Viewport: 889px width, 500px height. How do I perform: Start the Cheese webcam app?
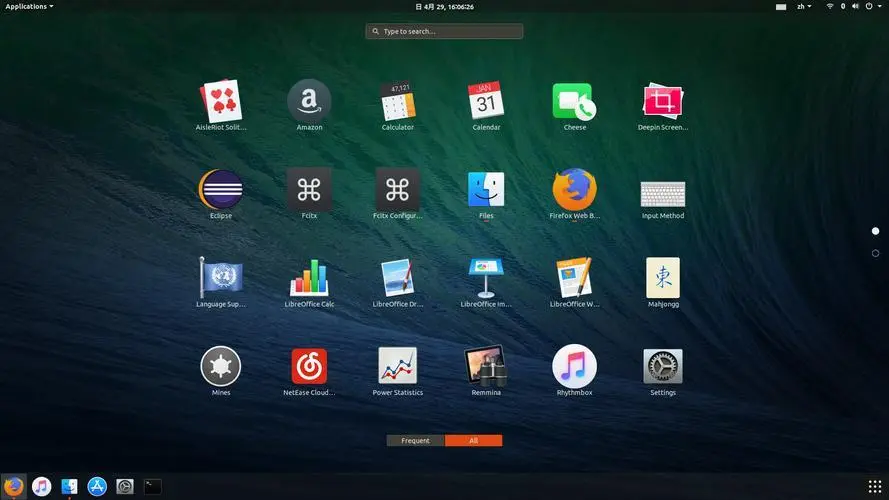point(574,101)
